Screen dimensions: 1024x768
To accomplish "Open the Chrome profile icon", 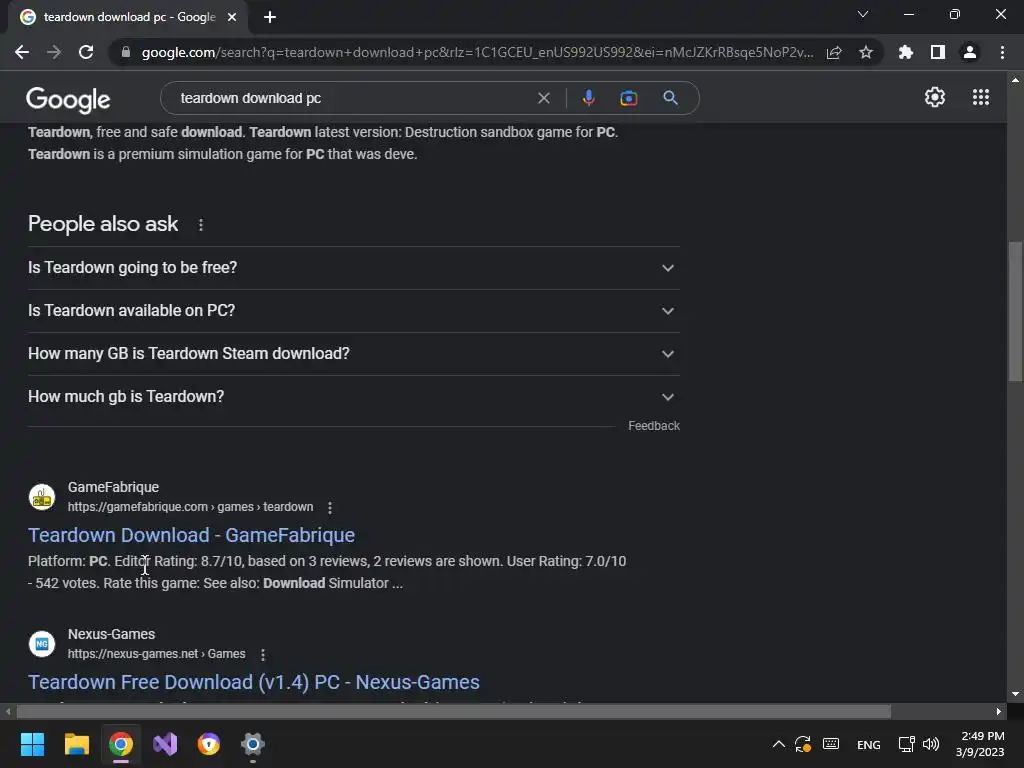I will 970,52.
